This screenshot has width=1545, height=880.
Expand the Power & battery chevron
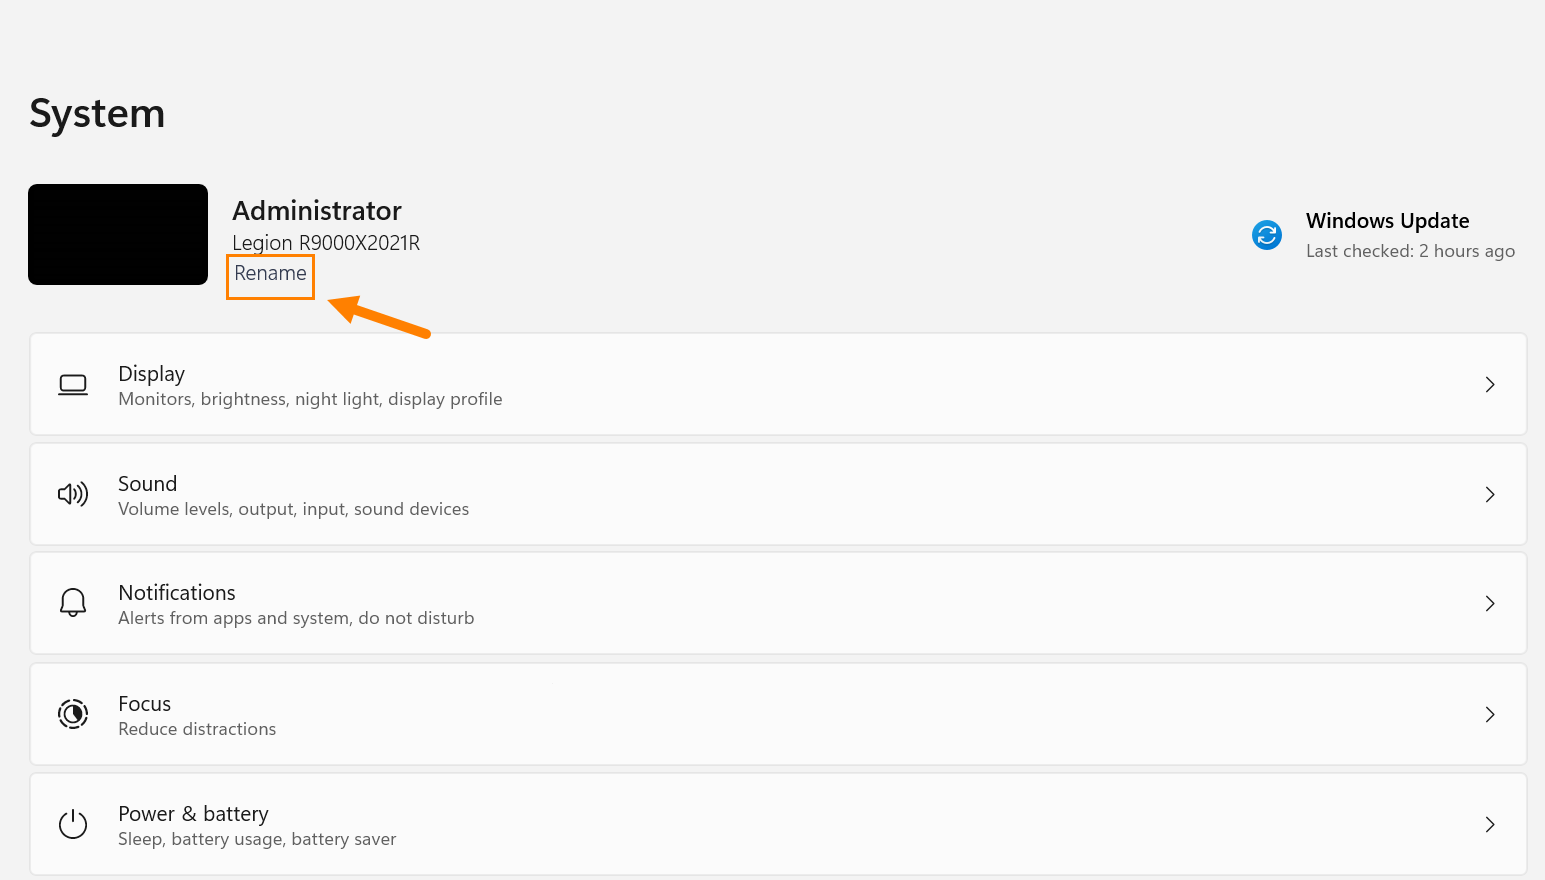1490,824
